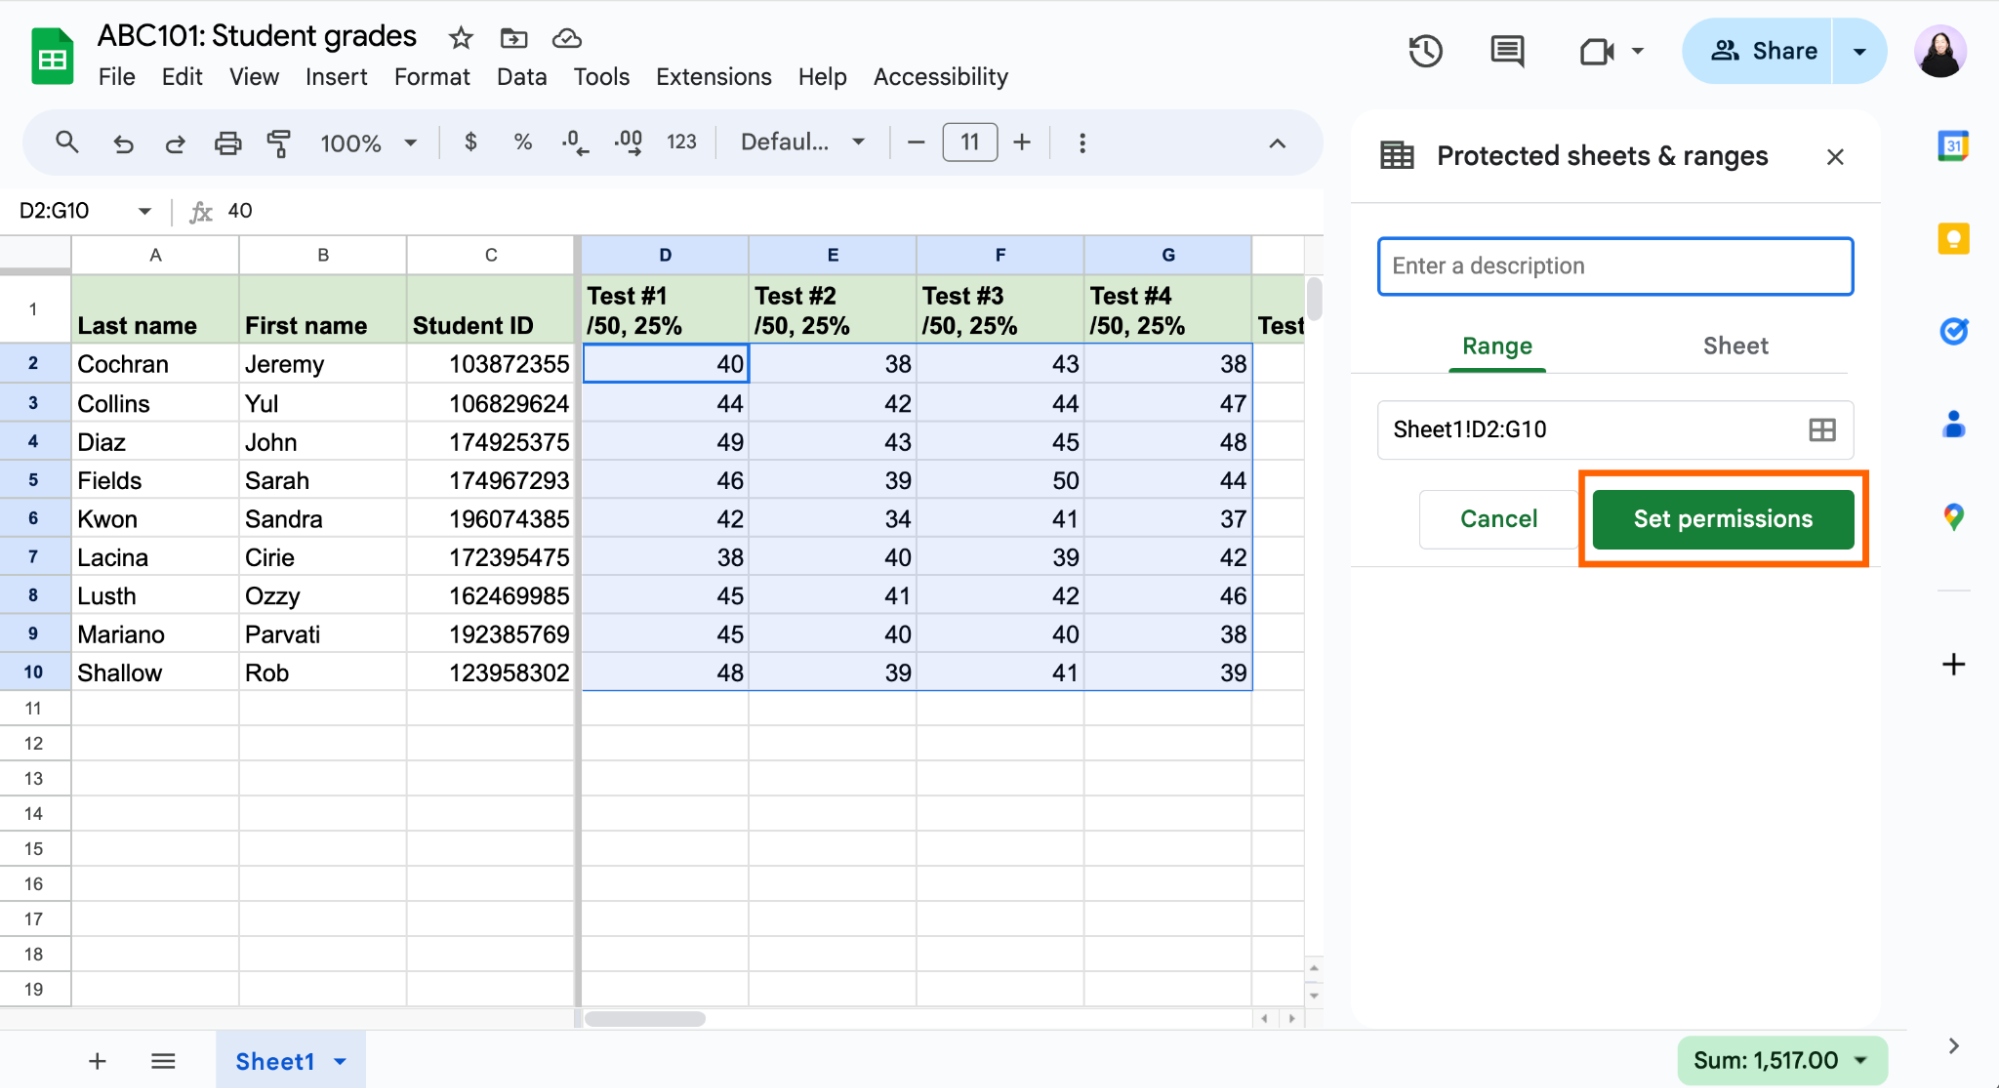The width and height of the screenshot is (1999, 1089).
Task: Click the paint format icon
Action: (279, 143)
